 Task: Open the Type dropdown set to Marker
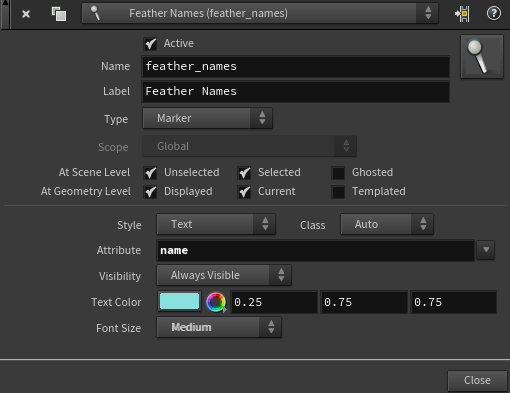207,118
